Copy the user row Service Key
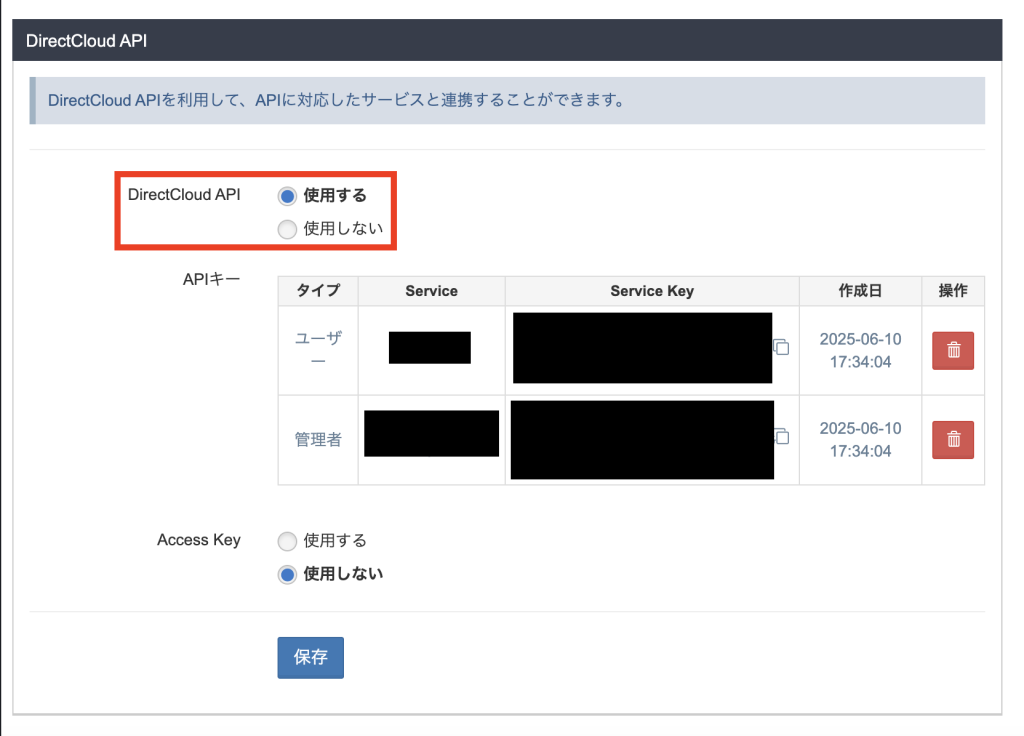Screen dimensions: 1024x736 pyautogui.click(x=782, y=348)
